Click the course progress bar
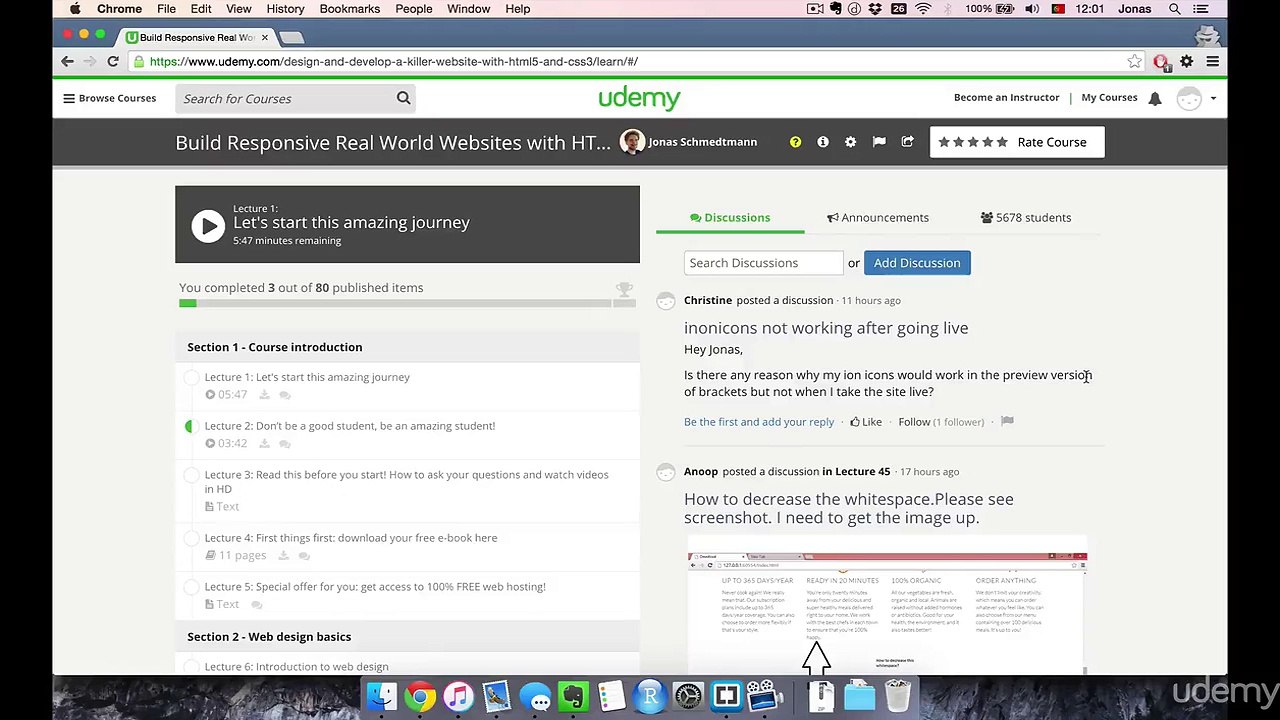 point(407,303)
